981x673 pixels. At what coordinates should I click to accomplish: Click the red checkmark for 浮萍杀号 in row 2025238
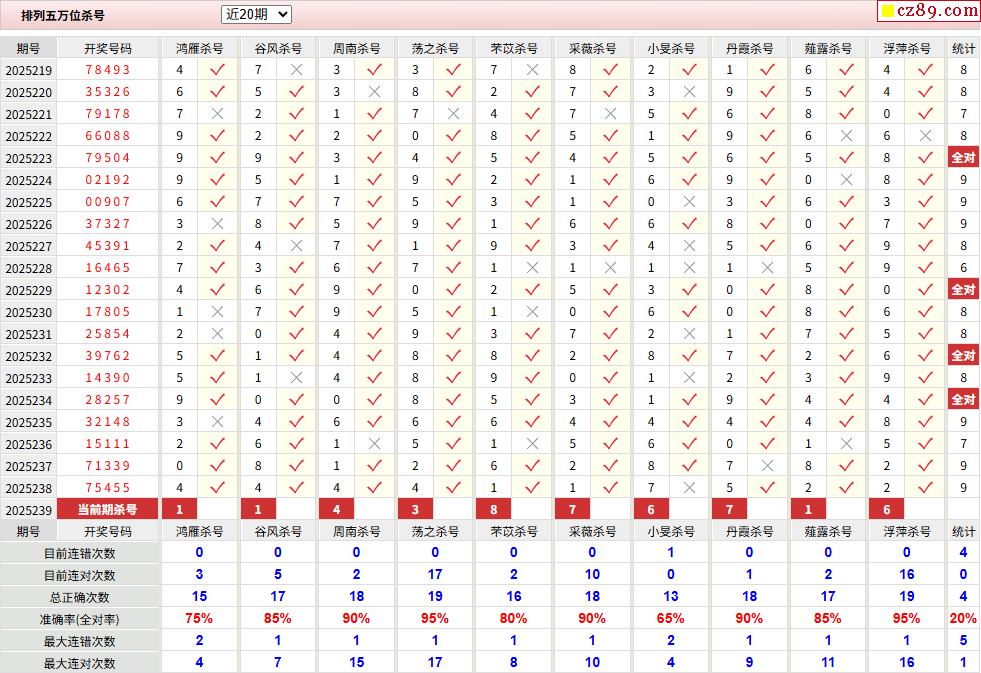tap(925, 488)
